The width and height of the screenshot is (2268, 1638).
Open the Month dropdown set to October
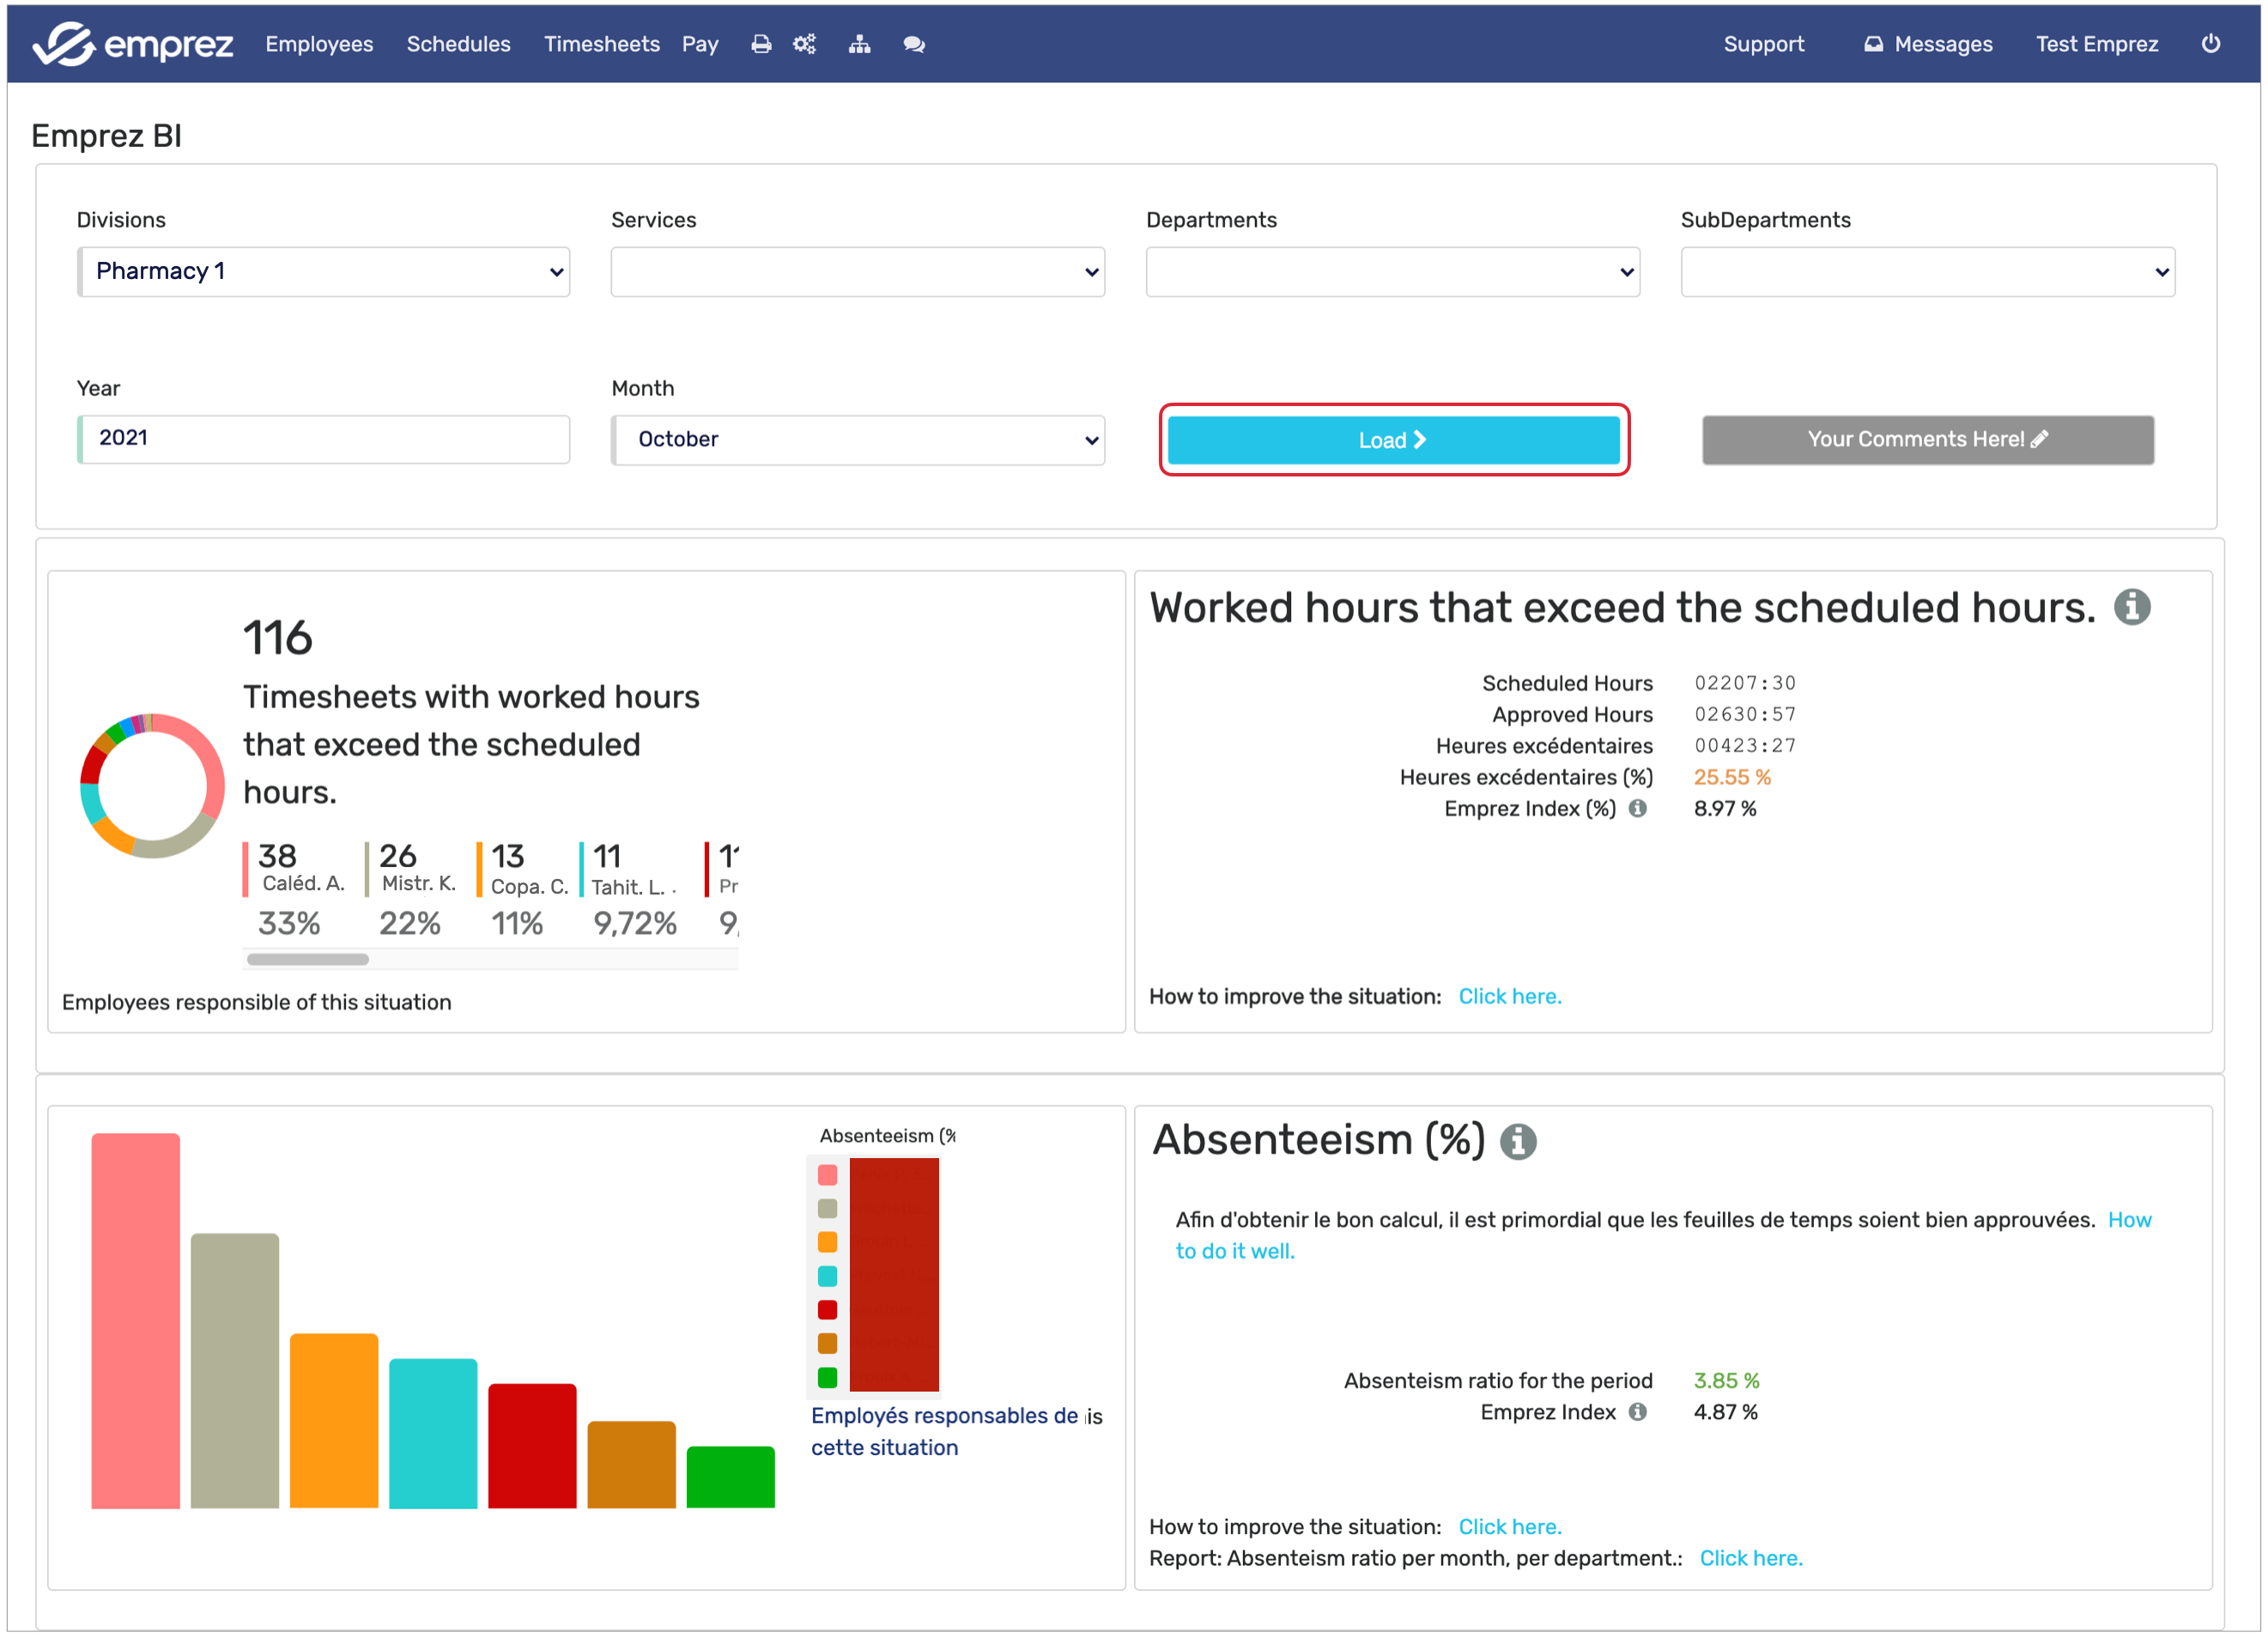[x=857, y=440]
